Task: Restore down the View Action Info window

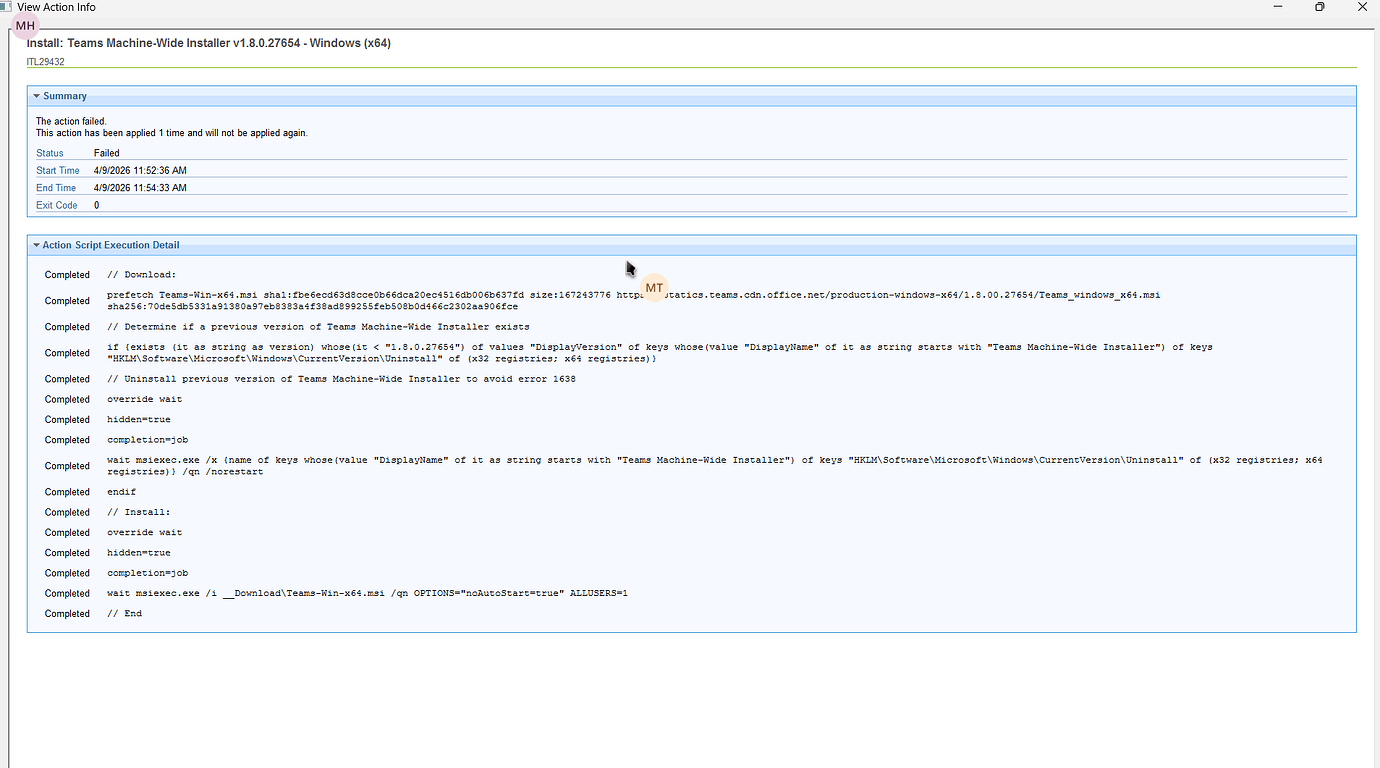Action: coord(1319,7)
